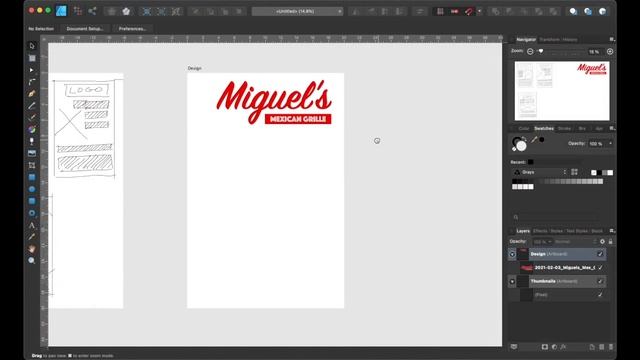Viewport: 640px width, 360px height.
Task: Toggle visibility of Pixel layer
Action: point(600,295)
